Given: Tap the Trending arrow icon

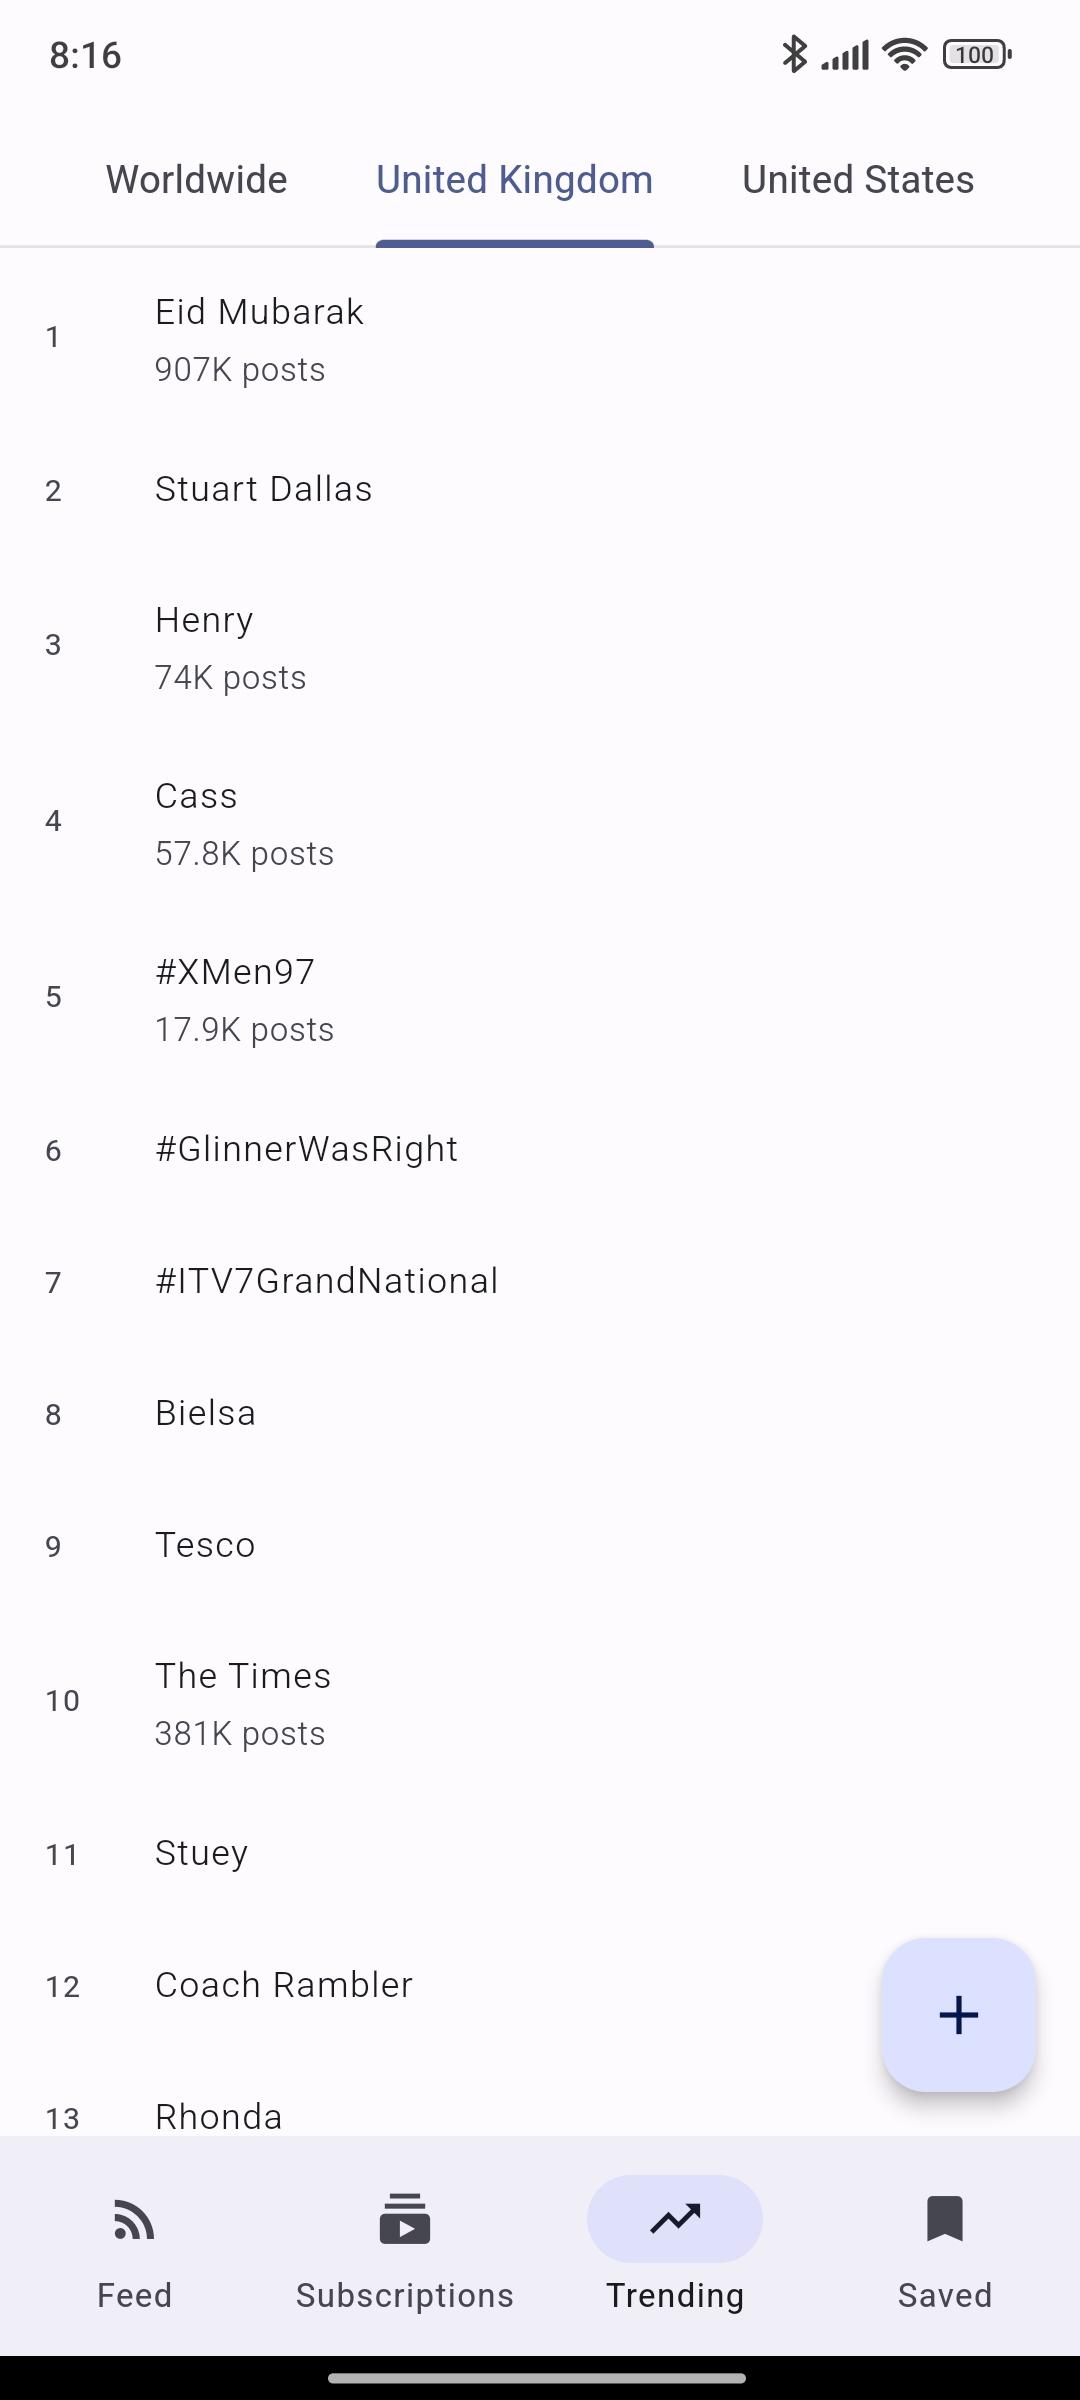Looking at the screenshot, I should [x=675, y=2220].
